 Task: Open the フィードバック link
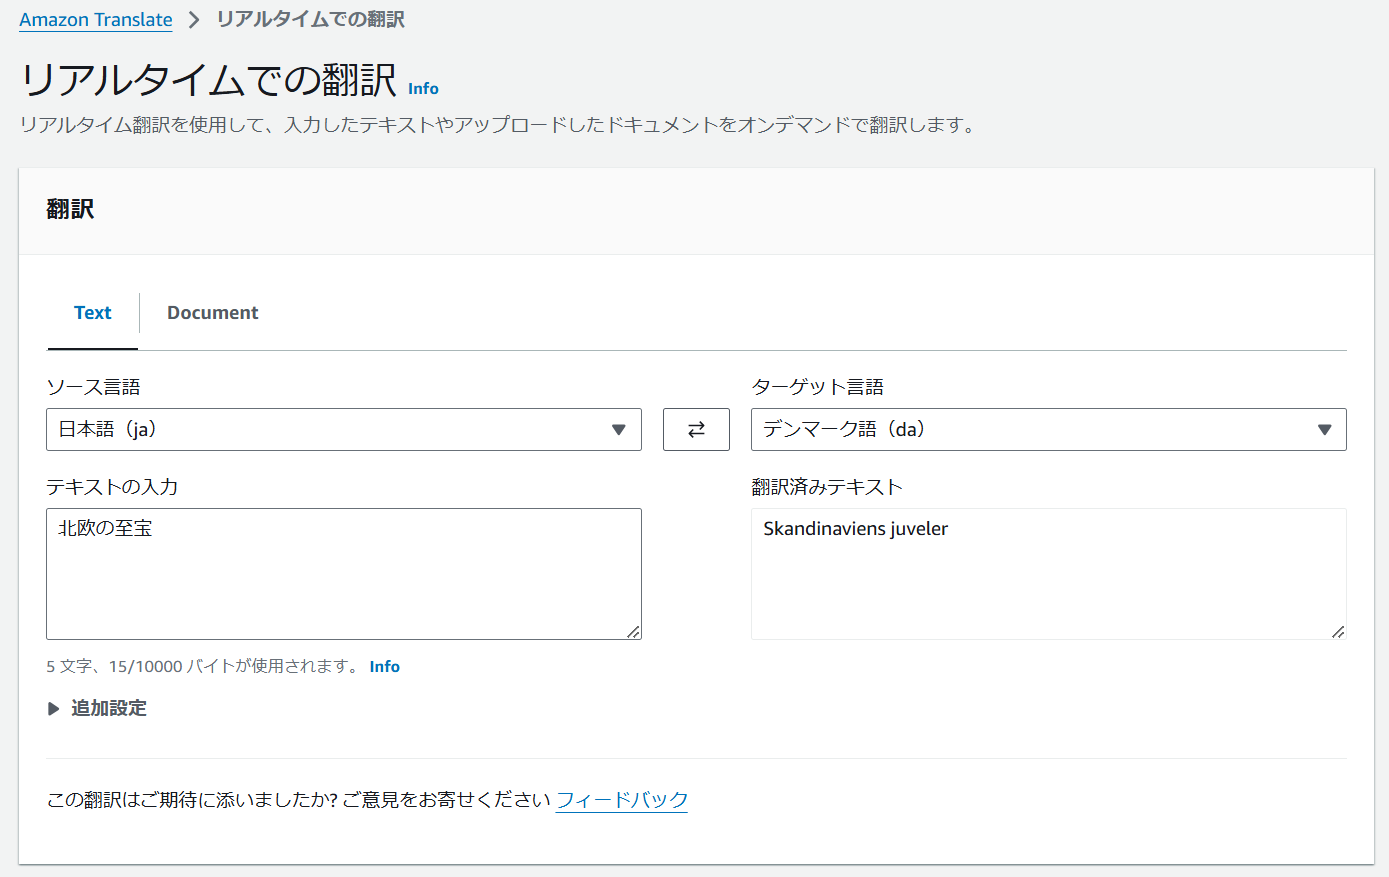622,800
